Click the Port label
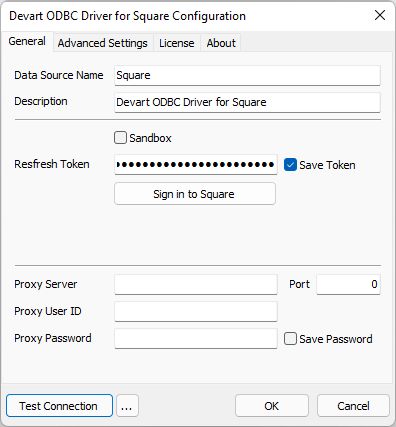 coord(299,284)
